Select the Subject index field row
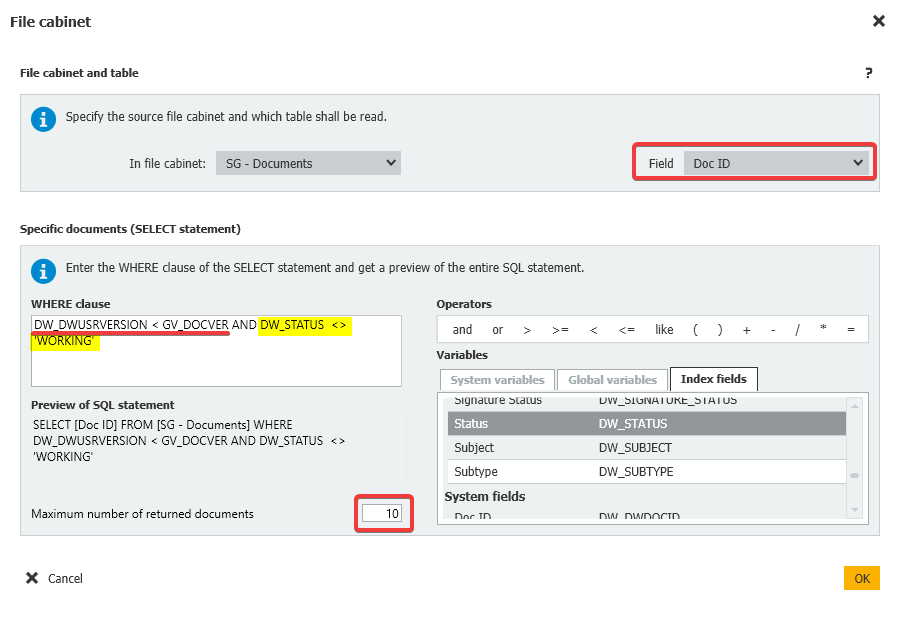 646,448
